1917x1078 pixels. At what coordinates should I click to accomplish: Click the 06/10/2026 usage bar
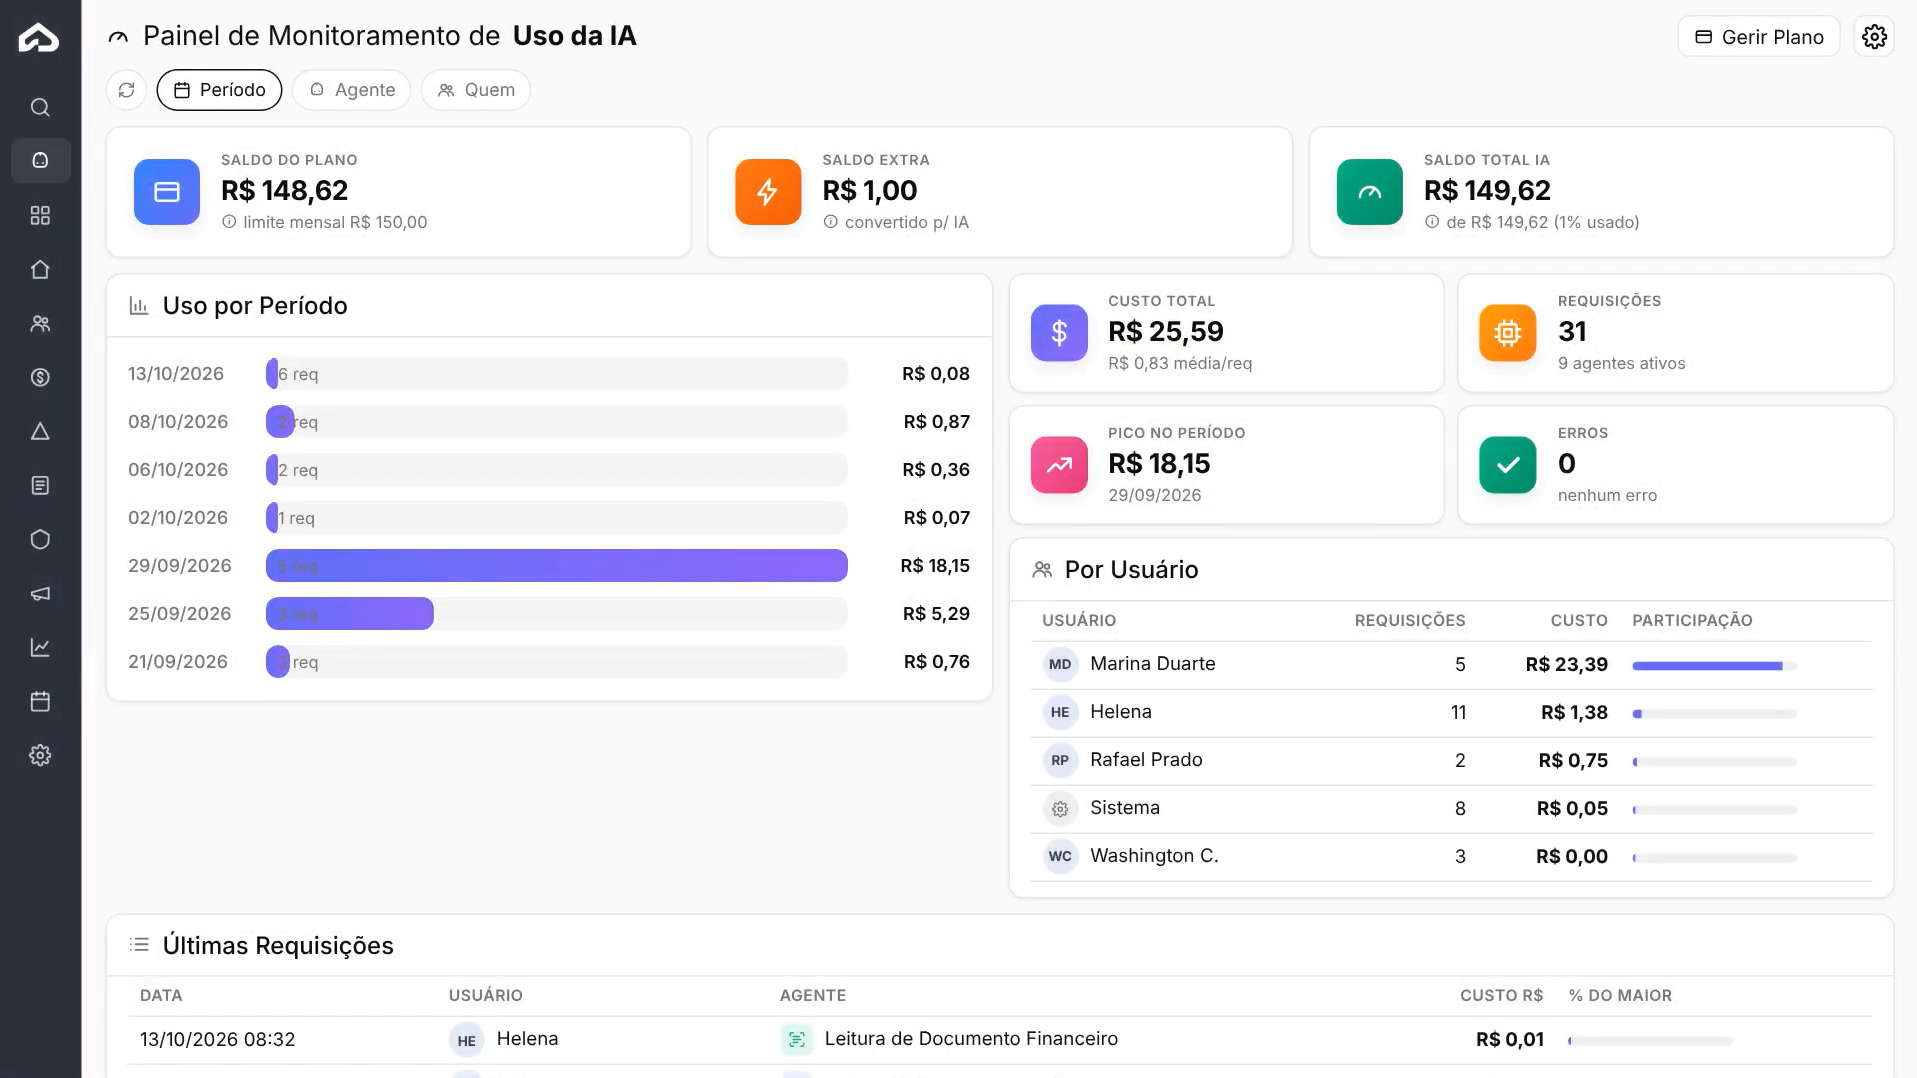556,470
